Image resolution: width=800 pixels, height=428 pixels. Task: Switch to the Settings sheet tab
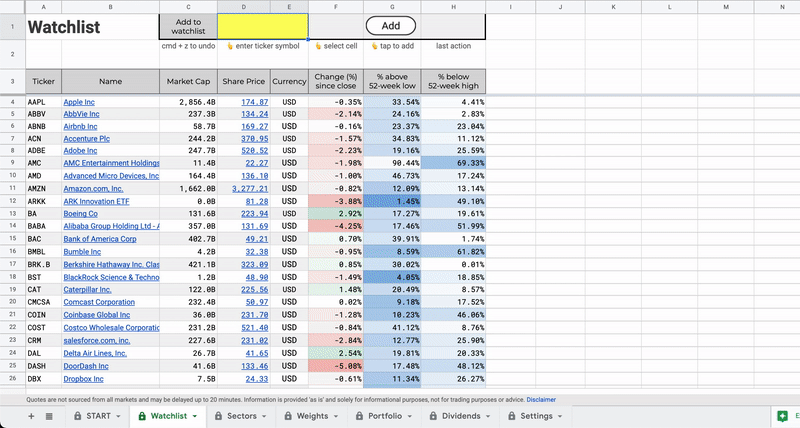(x=536, y=416)
